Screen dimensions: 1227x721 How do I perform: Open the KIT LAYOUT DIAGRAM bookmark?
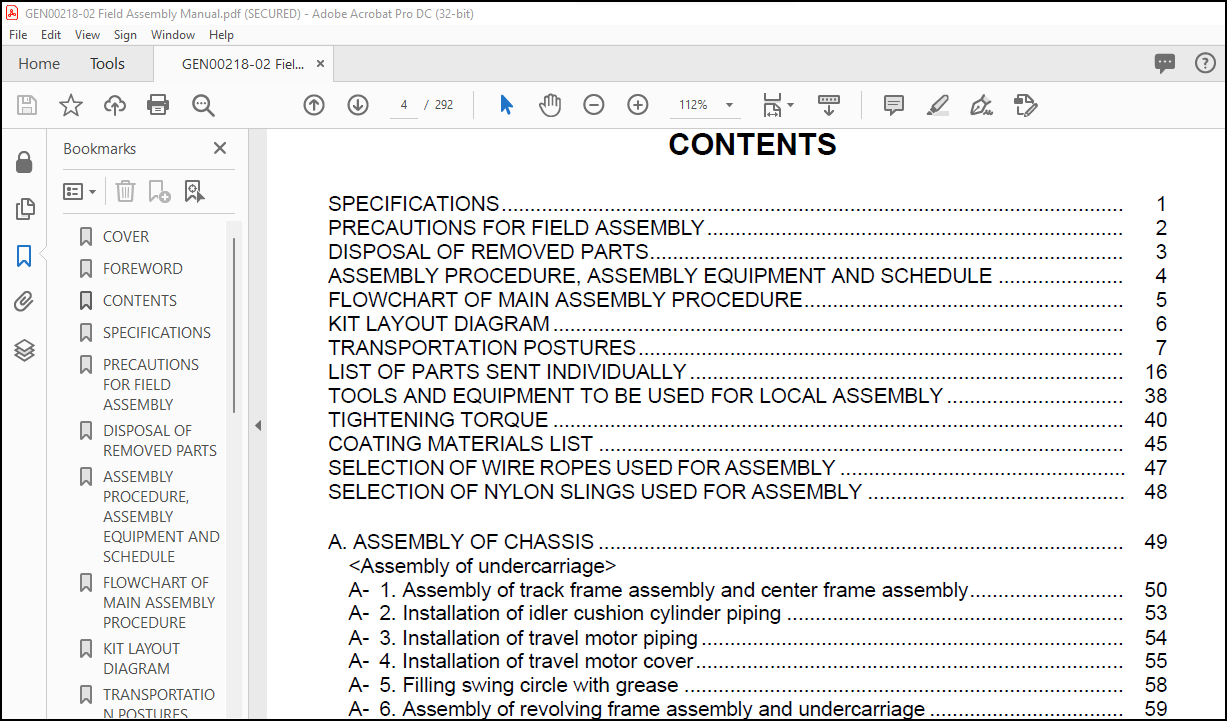tap(142, 659)
